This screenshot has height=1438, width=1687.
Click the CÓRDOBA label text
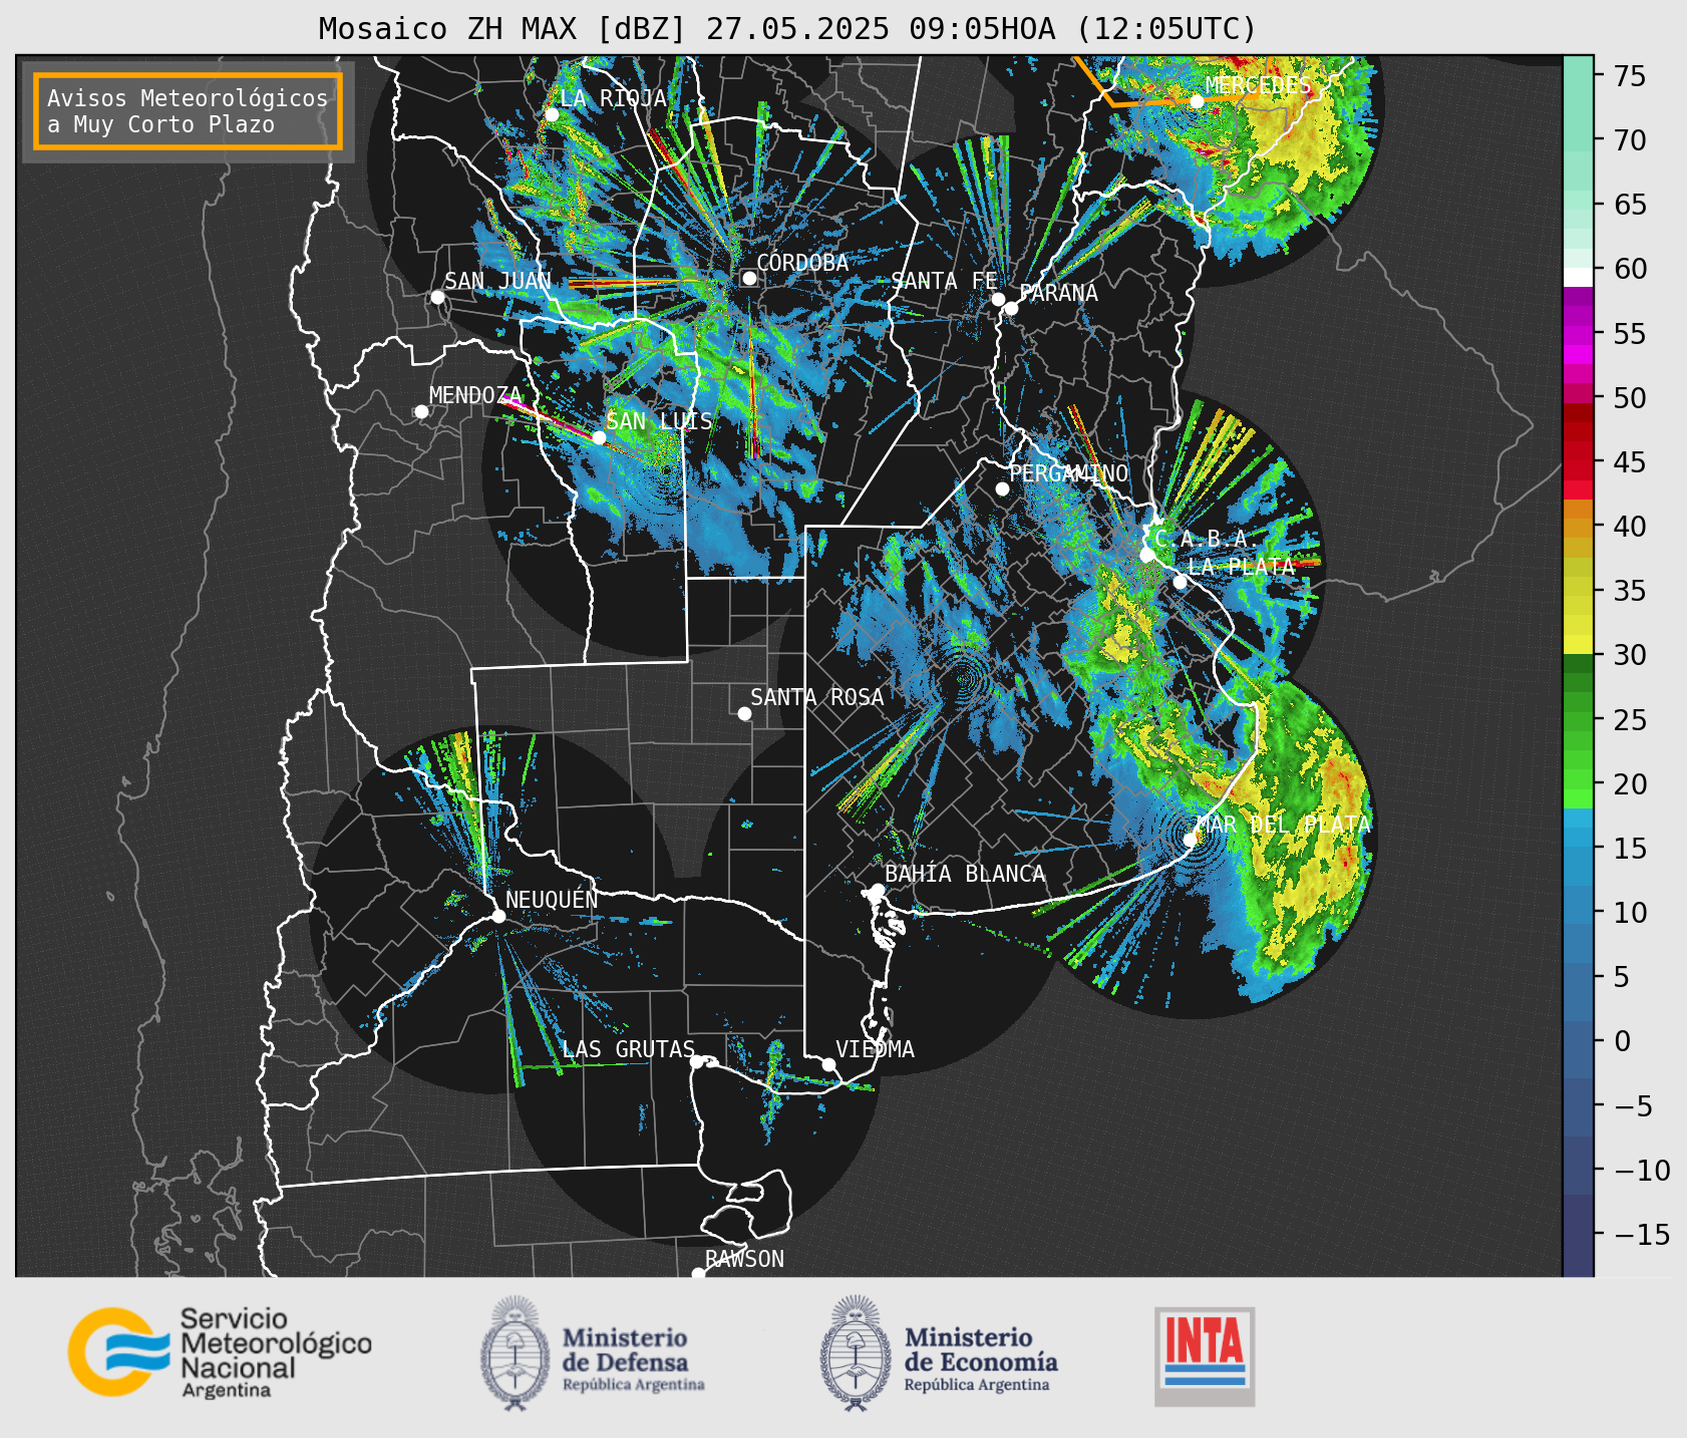(802, 263)
